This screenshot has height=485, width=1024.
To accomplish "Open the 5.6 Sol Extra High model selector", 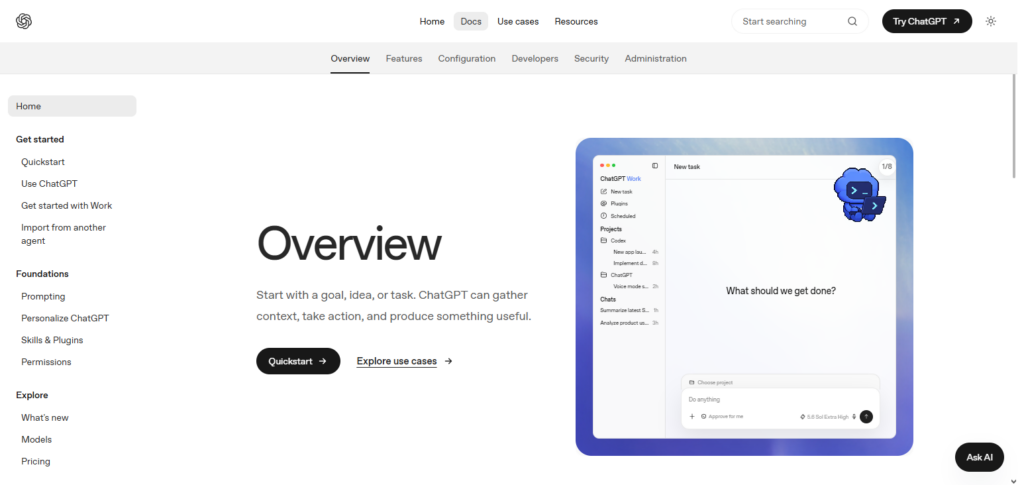I will (x=824, y=416).
